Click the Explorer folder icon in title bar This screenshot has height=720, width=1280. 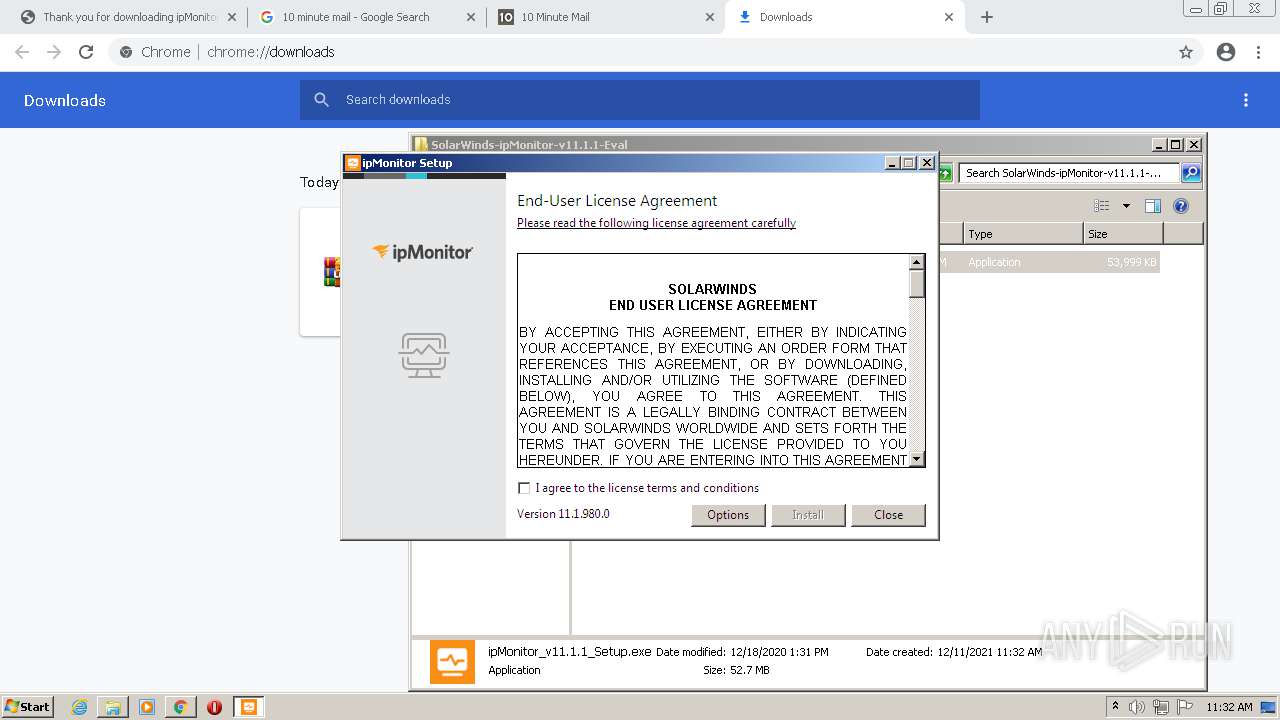(421, 145)
